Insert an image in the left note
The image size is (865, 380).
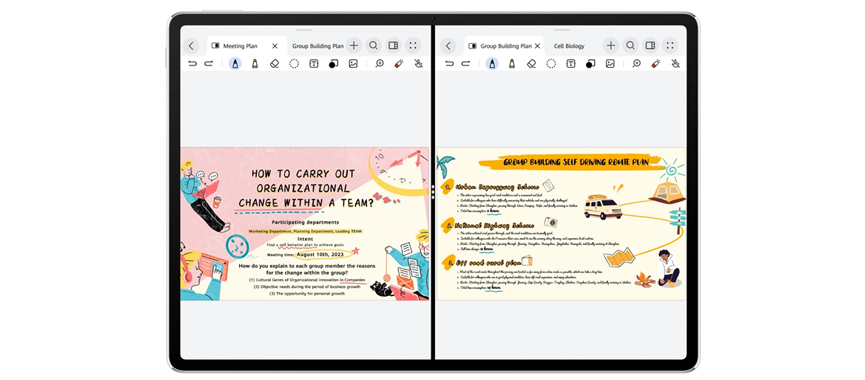point(353,63)
